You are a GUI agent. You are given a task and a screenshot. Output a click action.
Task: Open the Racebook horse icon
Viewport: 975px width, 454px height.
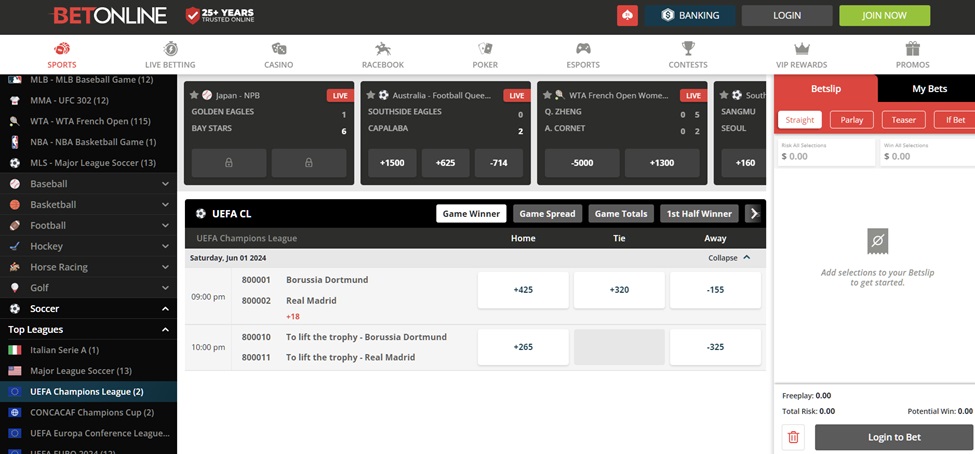(x=382, y=49)
